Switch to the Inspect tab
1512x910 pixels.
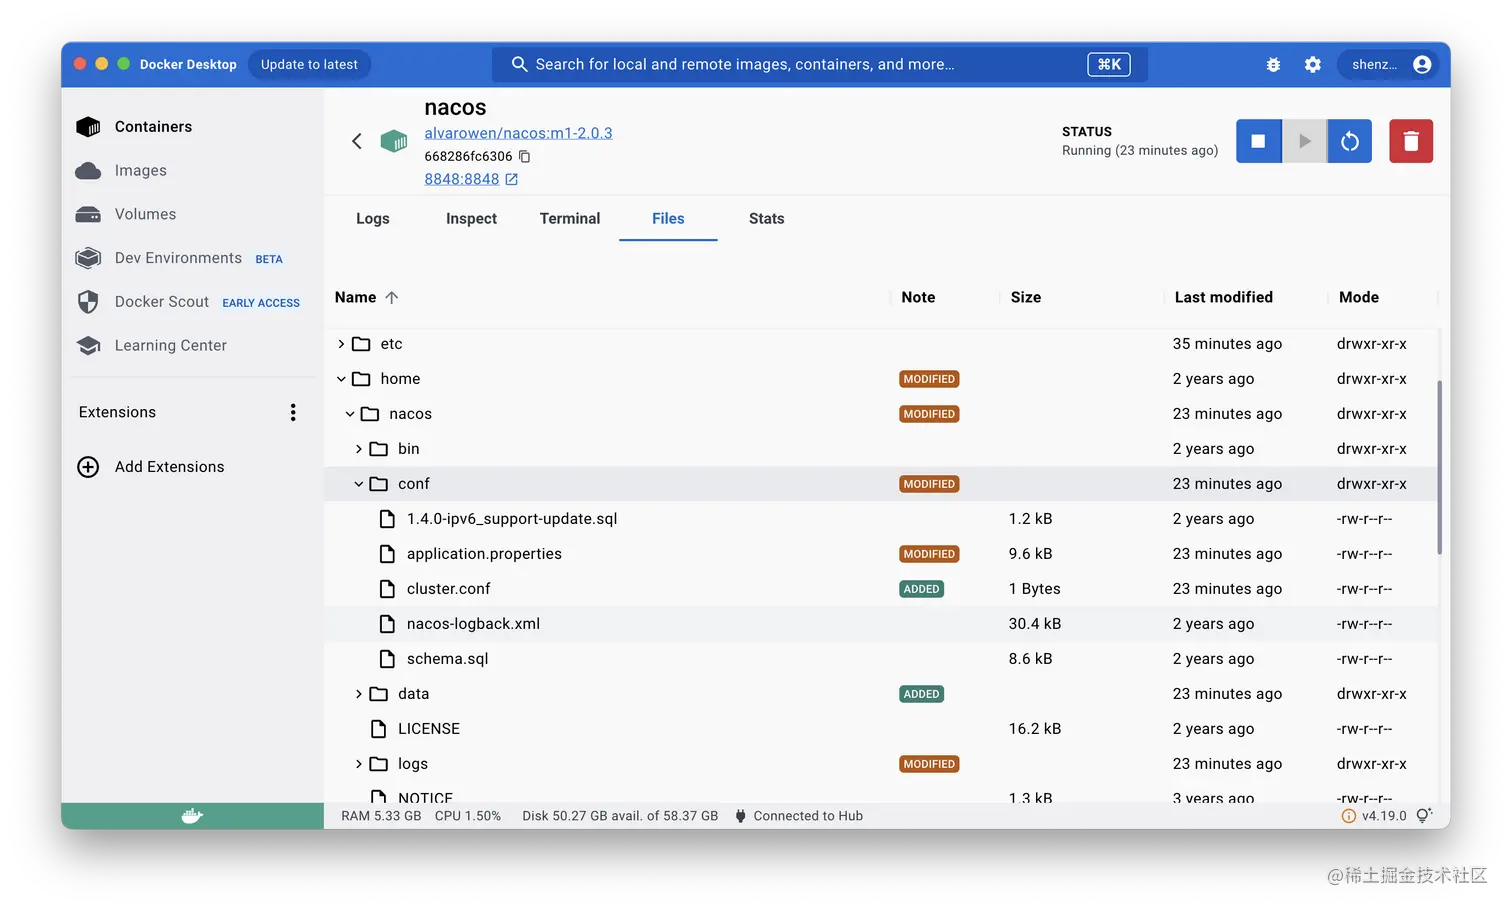(x=471, y=219)
